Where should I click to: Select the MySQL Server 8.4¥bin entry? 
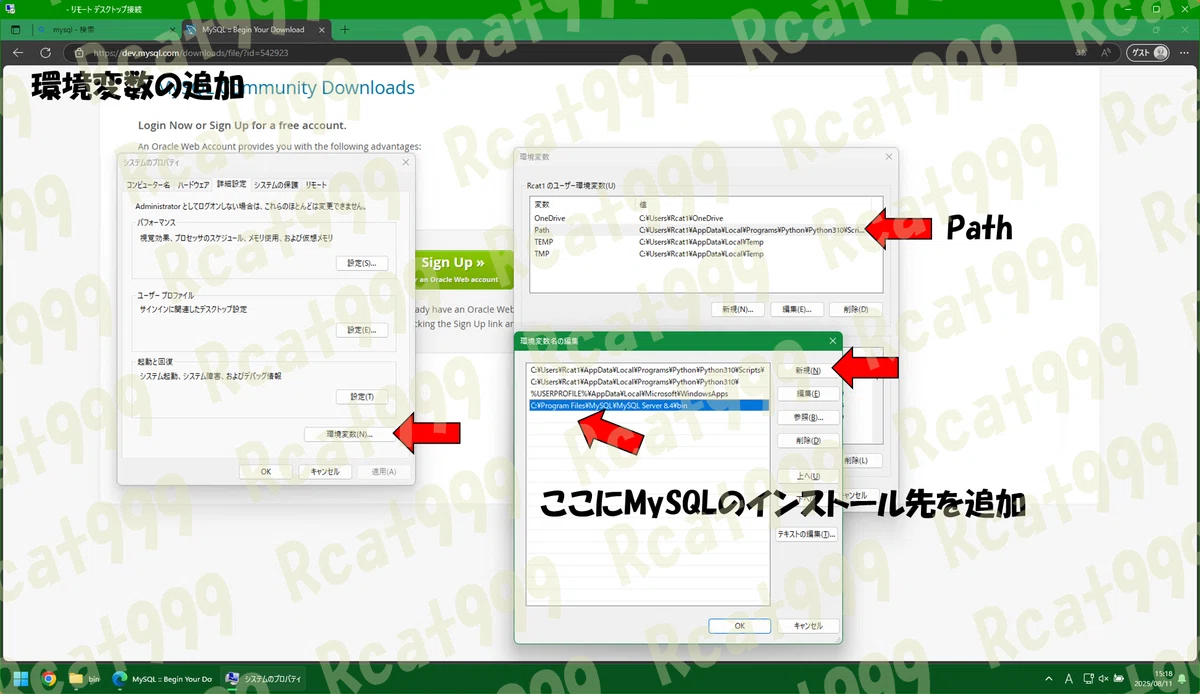[x=647, y=406]
